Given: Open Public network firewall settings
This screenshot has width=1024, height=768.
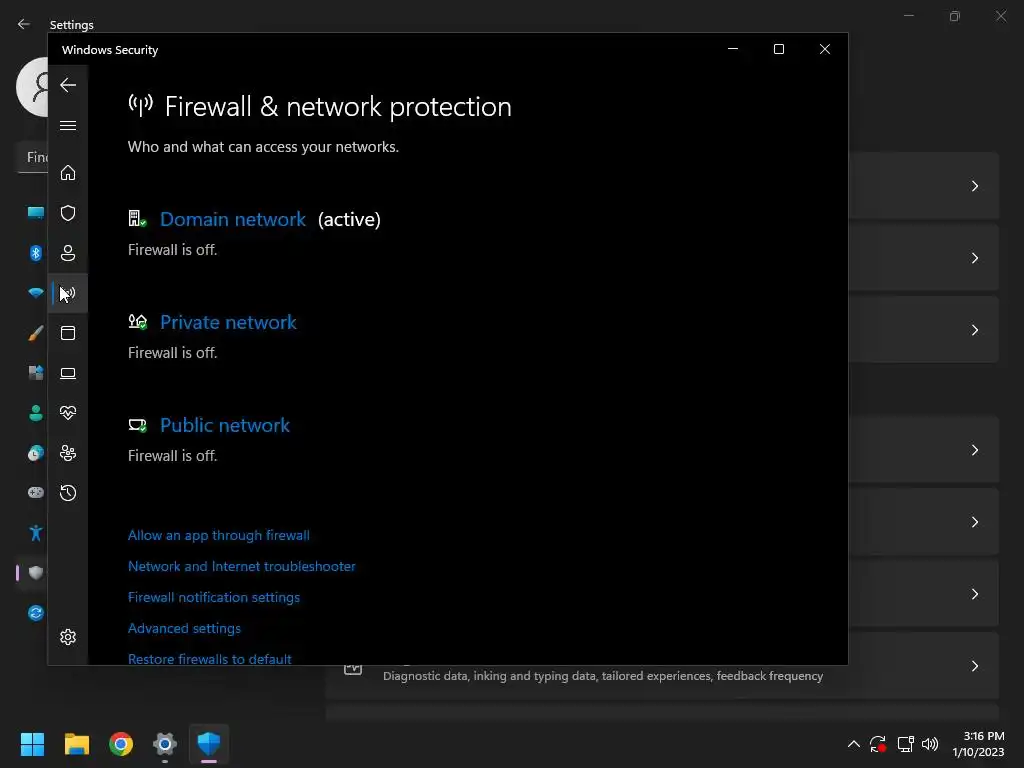Looking at the screenshot, I should click(225, 425).
